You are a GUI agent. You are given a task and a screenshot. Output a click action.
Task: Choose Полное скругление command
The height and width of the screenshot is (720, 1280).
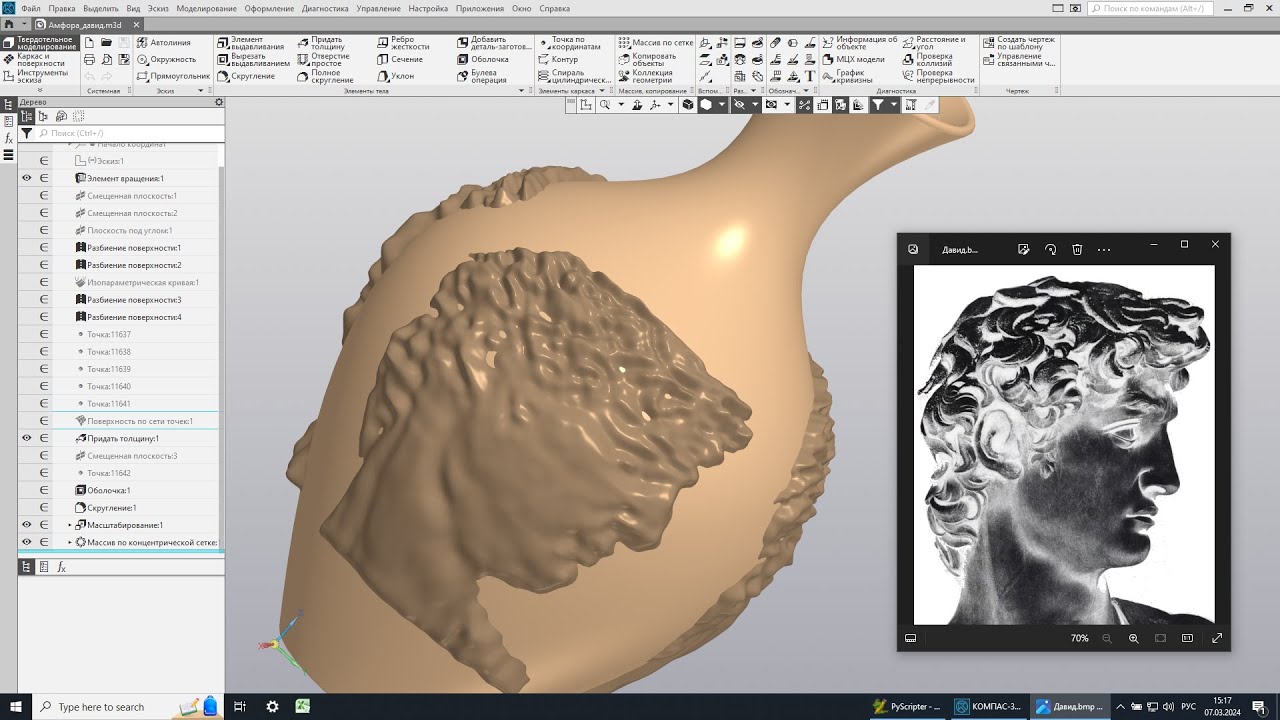(326, 76)
